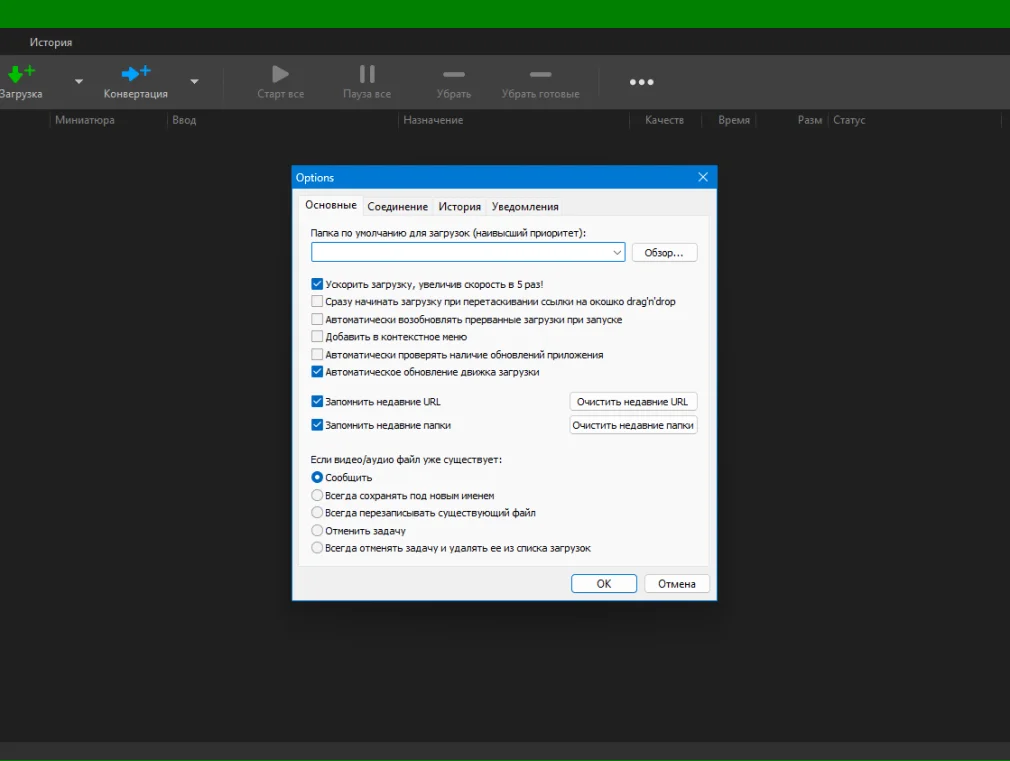Enable Добавить в контекстное меню checkbox
This screenshot has width=1010, height=761.
tap(317, 337)
